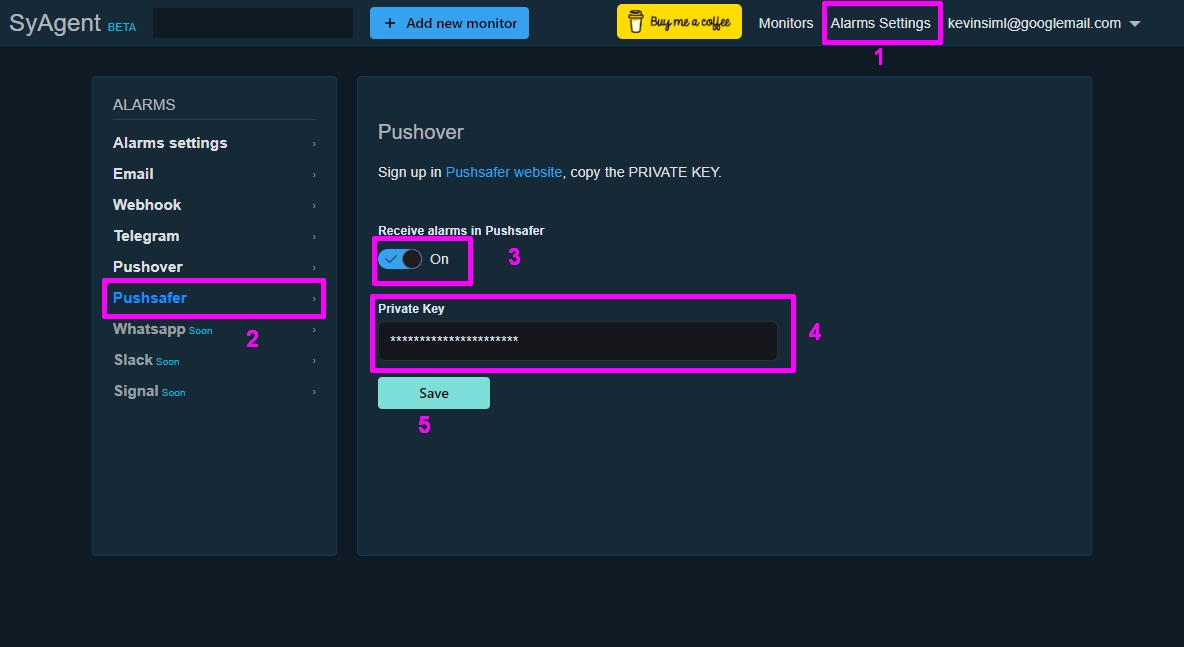Click the chevron next to Pushover

(314, 267)
